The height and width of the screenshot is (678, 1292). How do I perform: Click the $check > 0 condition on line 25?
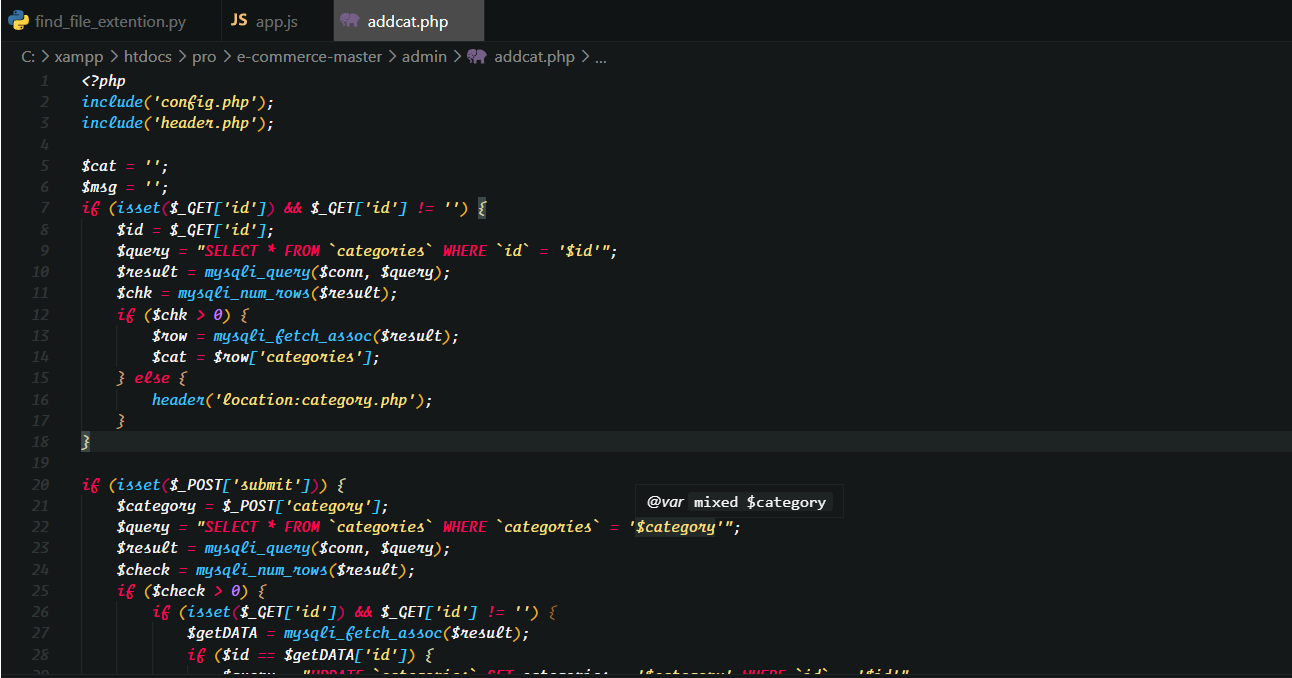[195, 591]
